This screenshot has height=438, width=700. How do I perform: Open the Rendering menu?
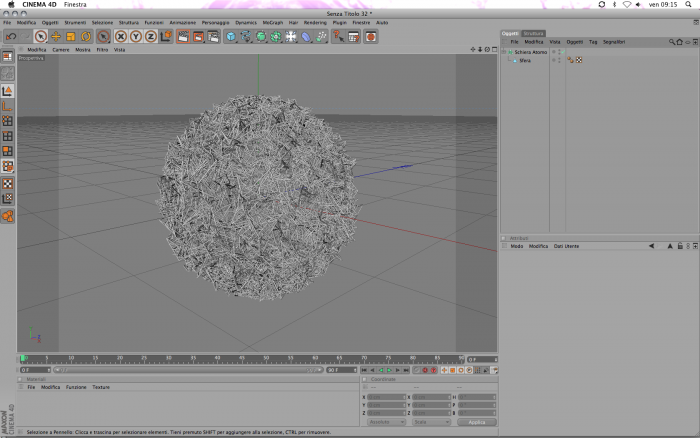(x=315, y=22)
